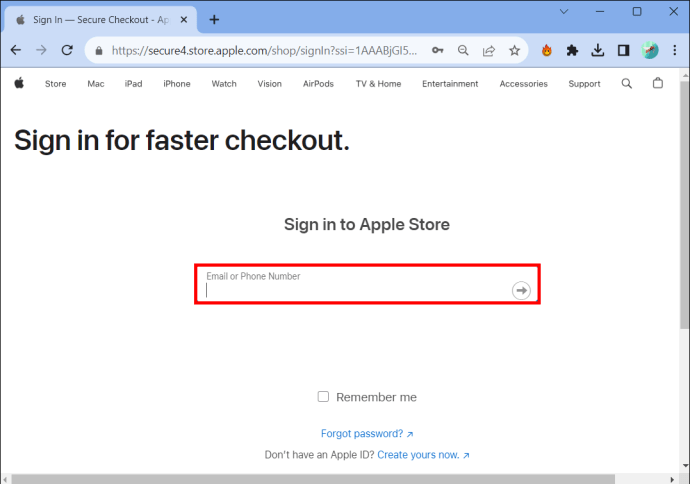Select the Sign In Secure Checkout tab

coord(100,20)
